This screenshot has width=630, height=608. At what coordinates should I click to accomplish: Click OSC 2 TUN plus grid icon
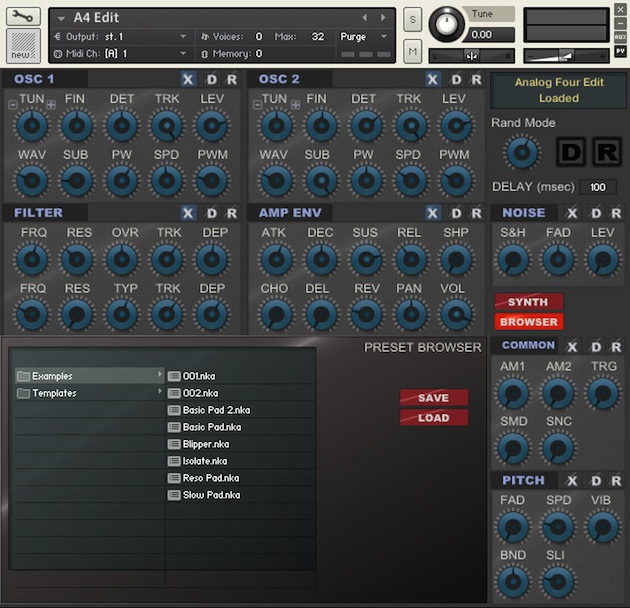click(295, 105)
